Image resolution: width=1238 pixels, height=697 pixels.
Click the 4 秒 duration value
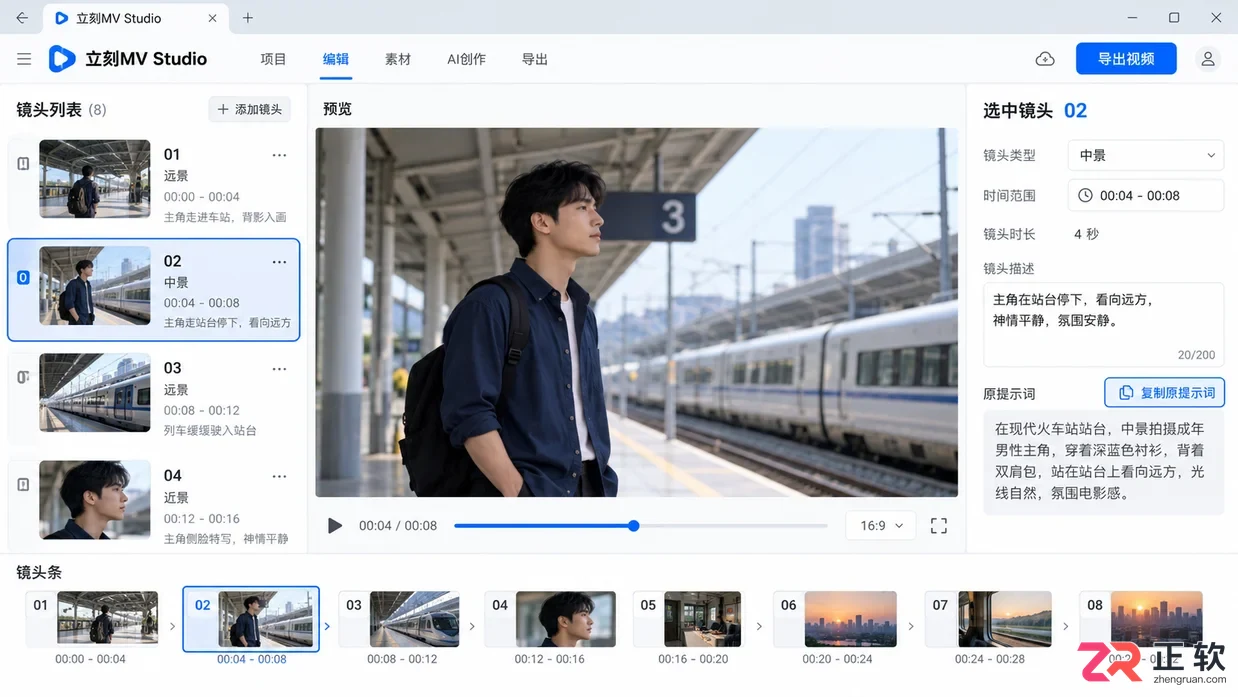[1086, 234]
